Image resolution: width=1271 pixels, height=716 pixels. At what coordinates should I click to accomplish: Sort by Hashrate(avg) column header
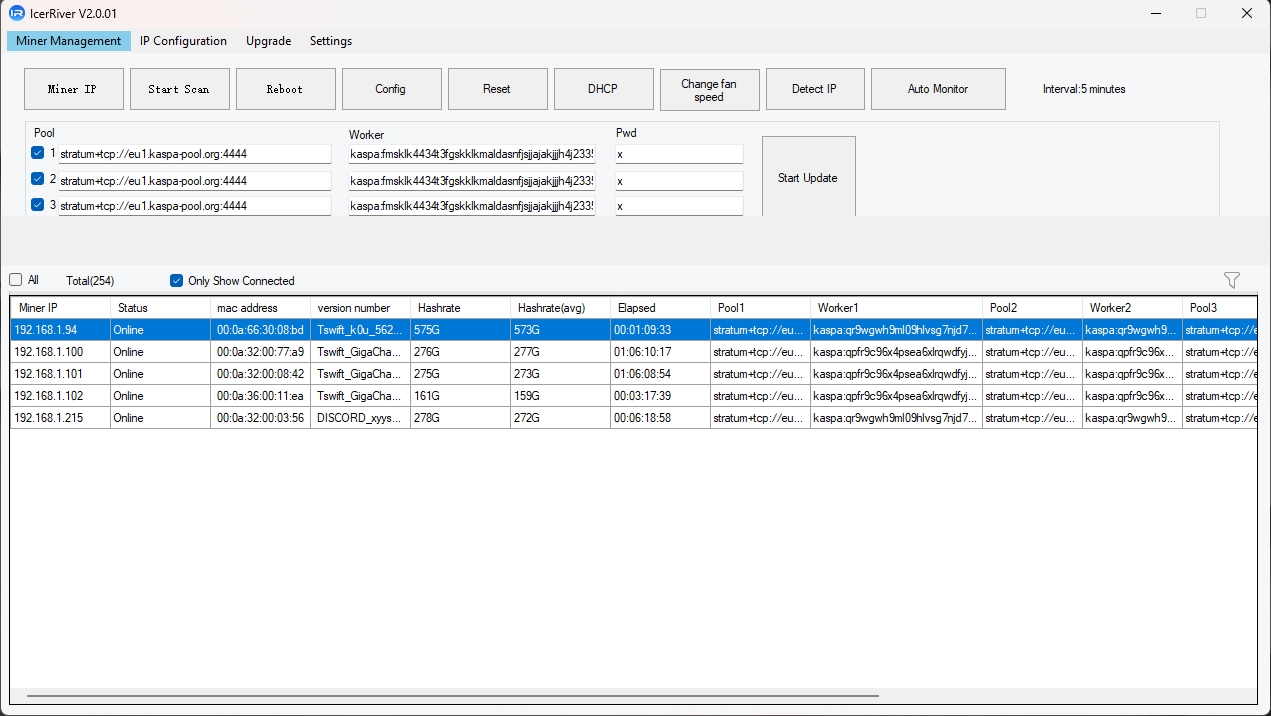[x=559, y=308]
